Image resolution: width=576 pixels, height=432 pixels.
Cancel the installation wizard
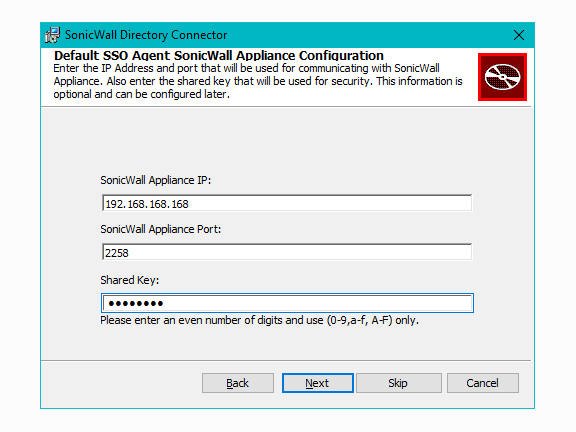tap(483, 383)
